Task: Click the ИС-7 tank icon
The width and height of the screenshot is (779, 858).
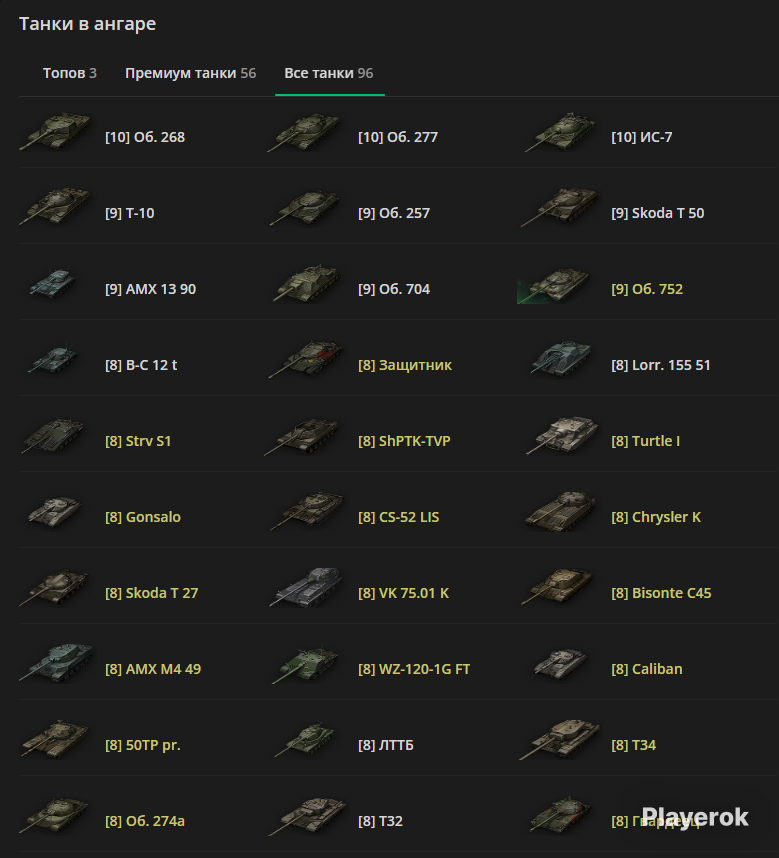Action: [560, 132]
